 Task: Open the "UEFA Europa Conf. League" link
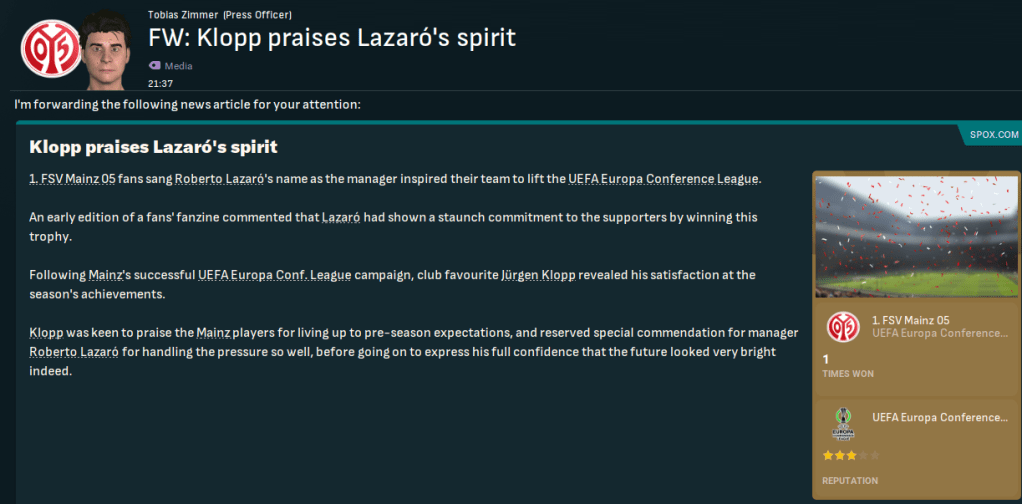click(x=274, y=274)
